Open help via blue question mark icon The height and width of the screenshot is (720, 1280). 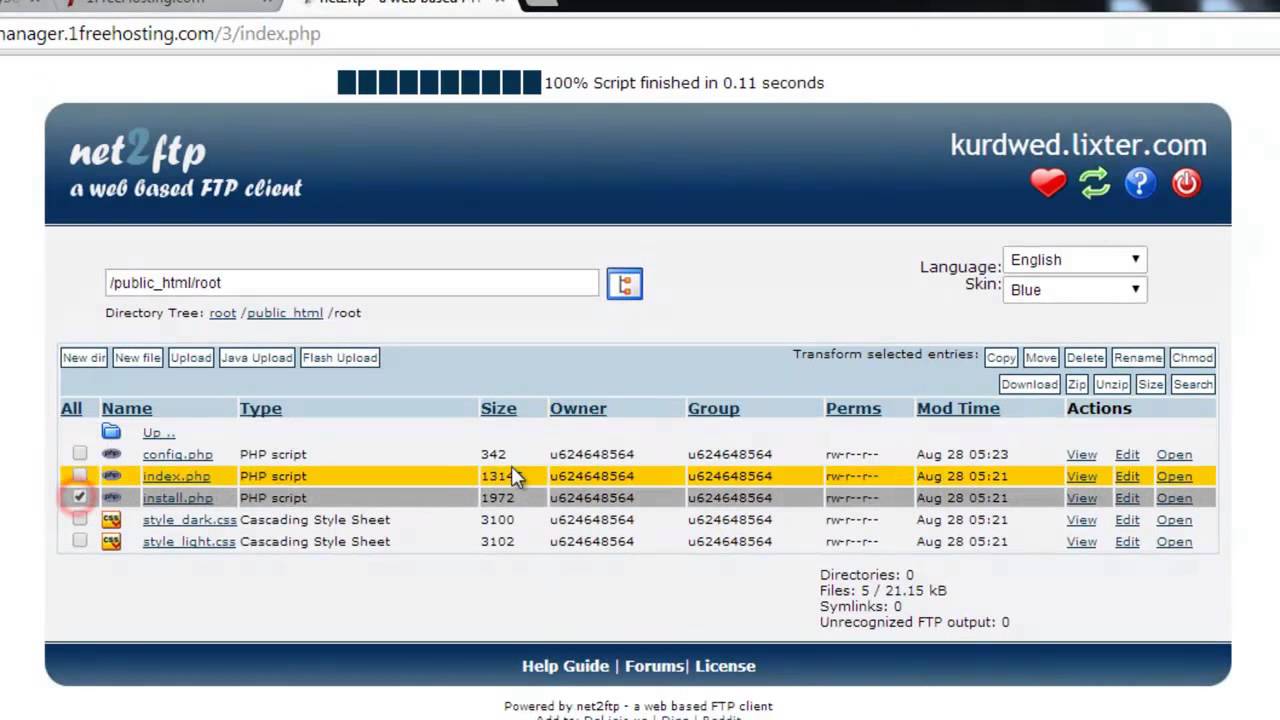pyautogui.click(x=1140, y=183)
